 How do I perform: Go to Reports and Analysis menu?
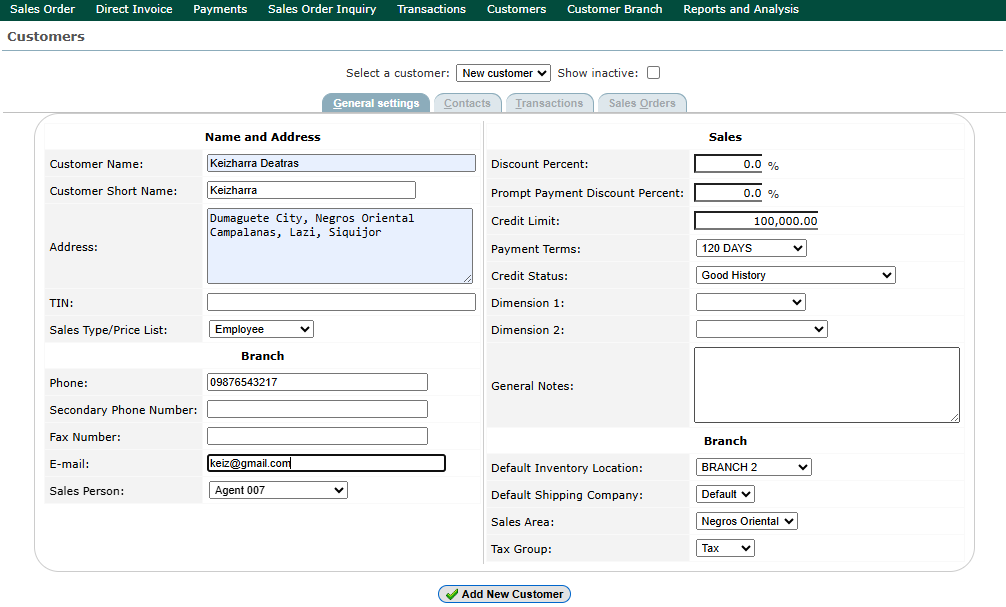point(741,9)
